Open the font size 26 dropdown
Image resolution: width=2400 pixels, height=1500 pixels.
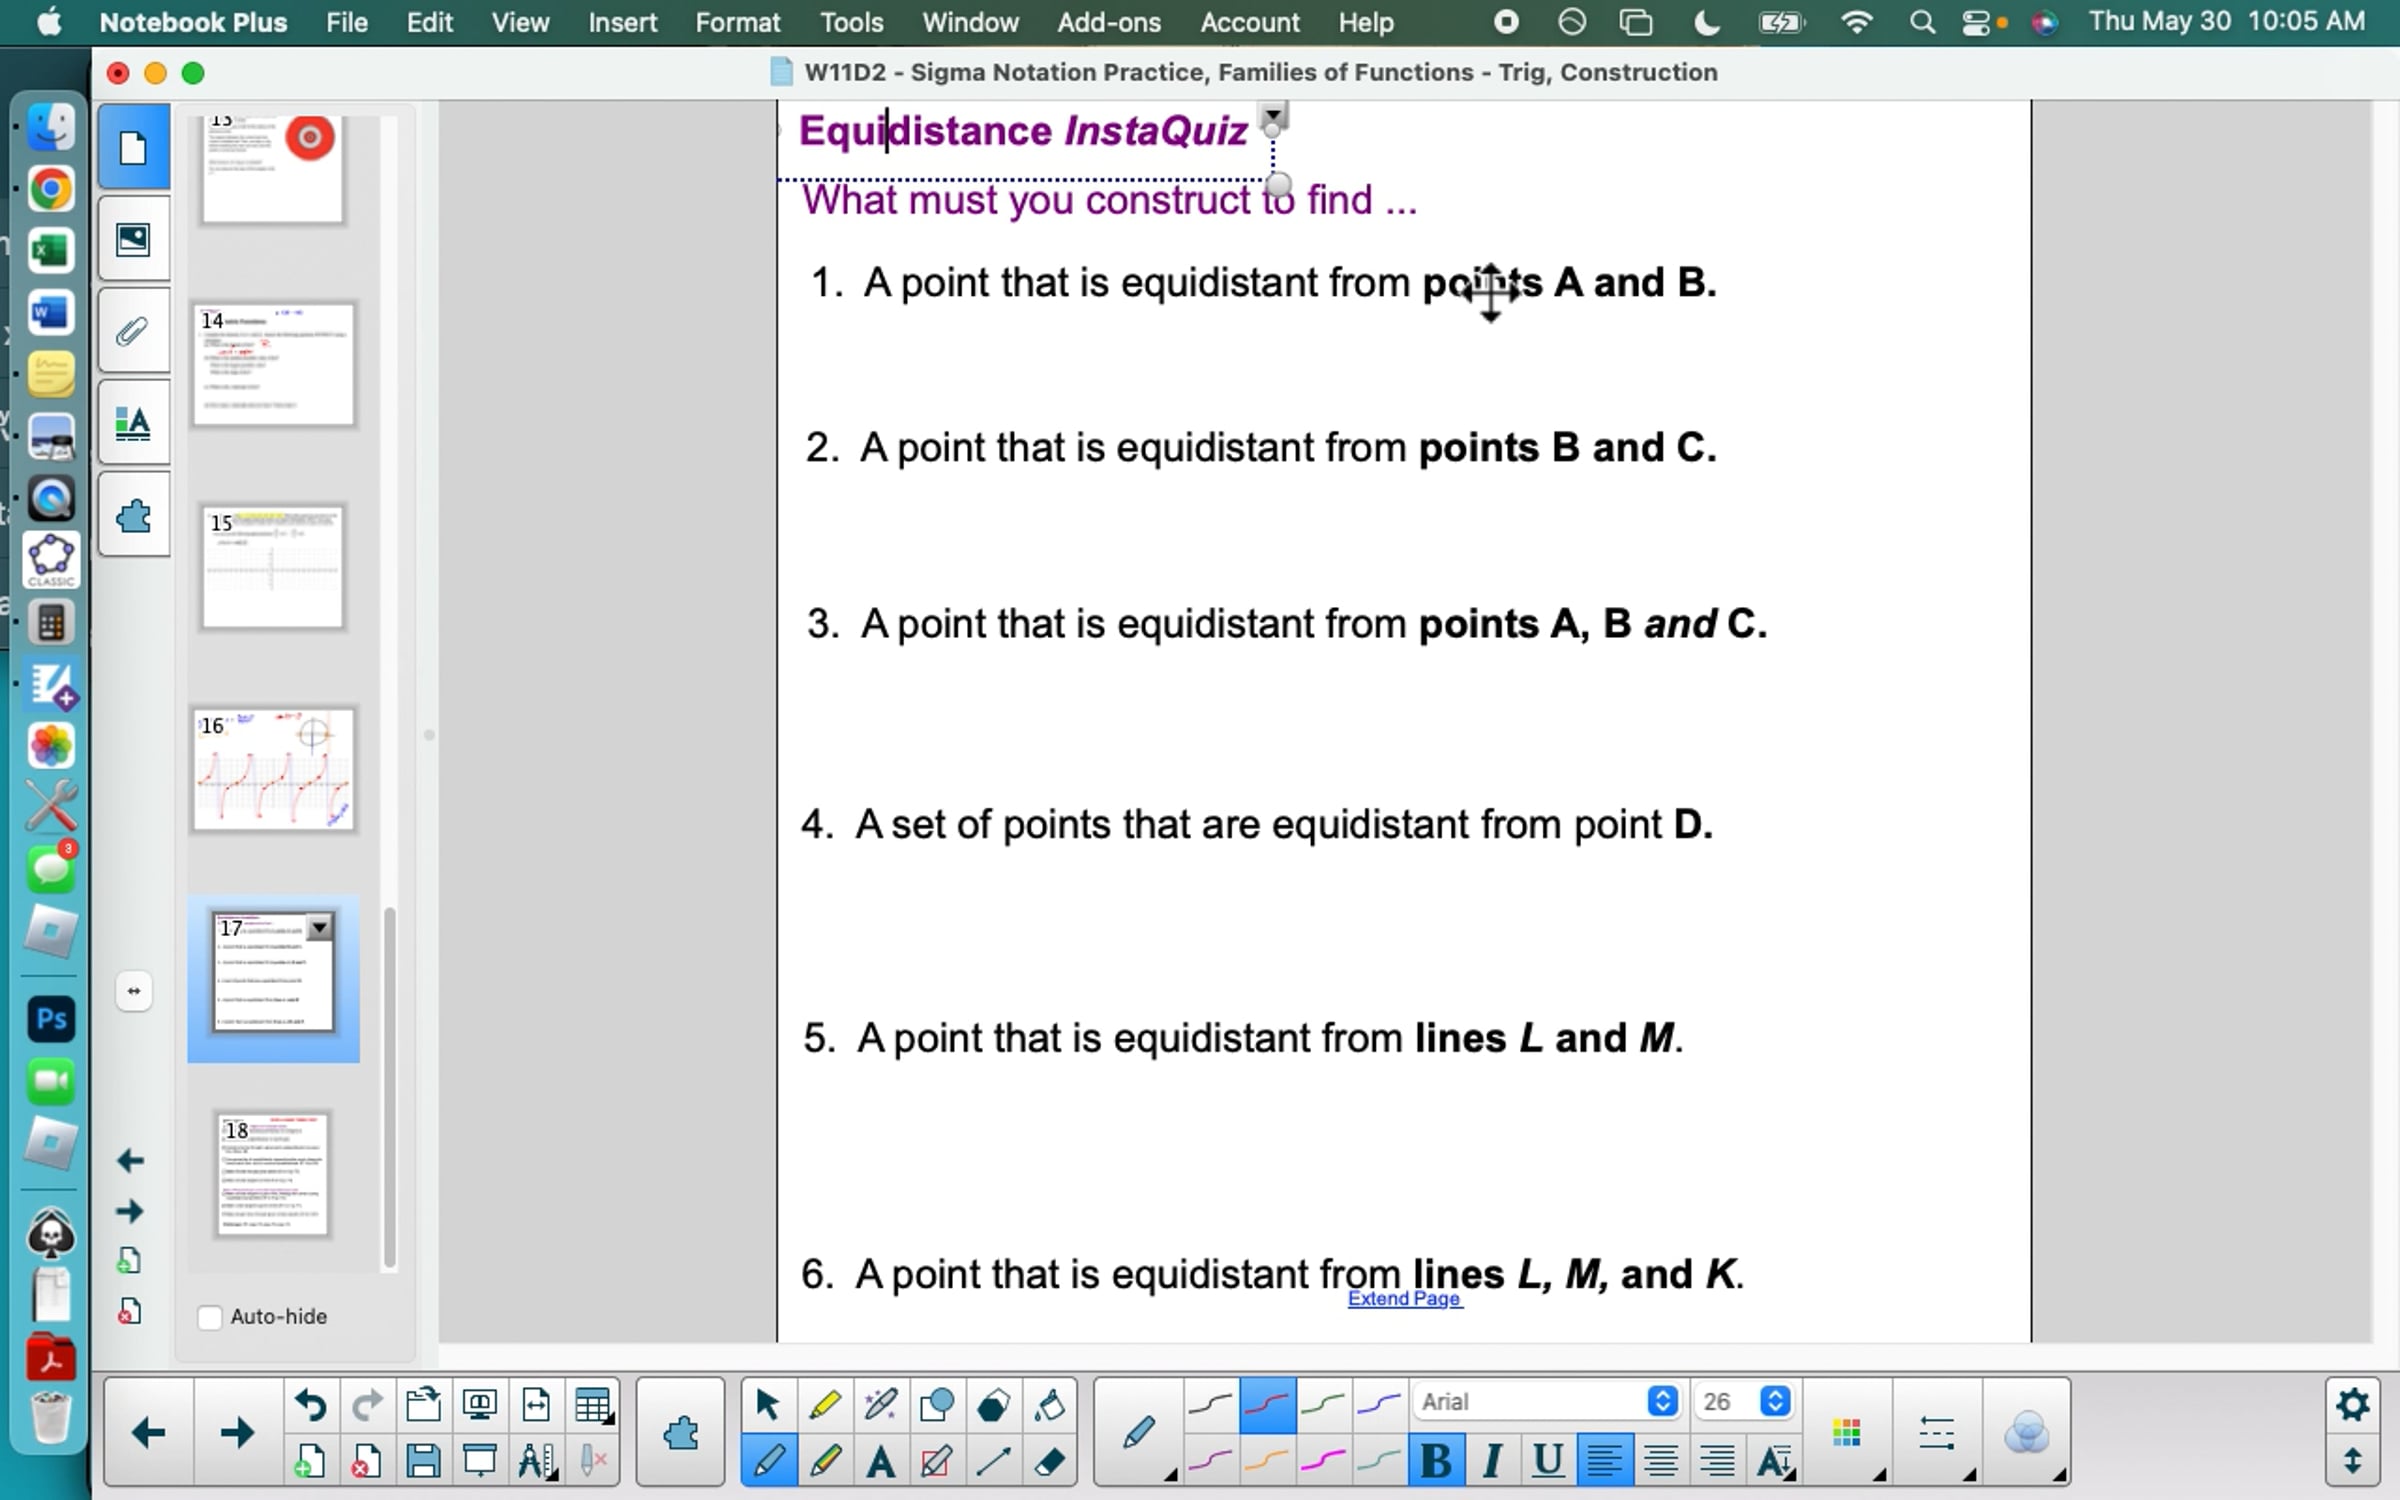tap(1775, 1402)
